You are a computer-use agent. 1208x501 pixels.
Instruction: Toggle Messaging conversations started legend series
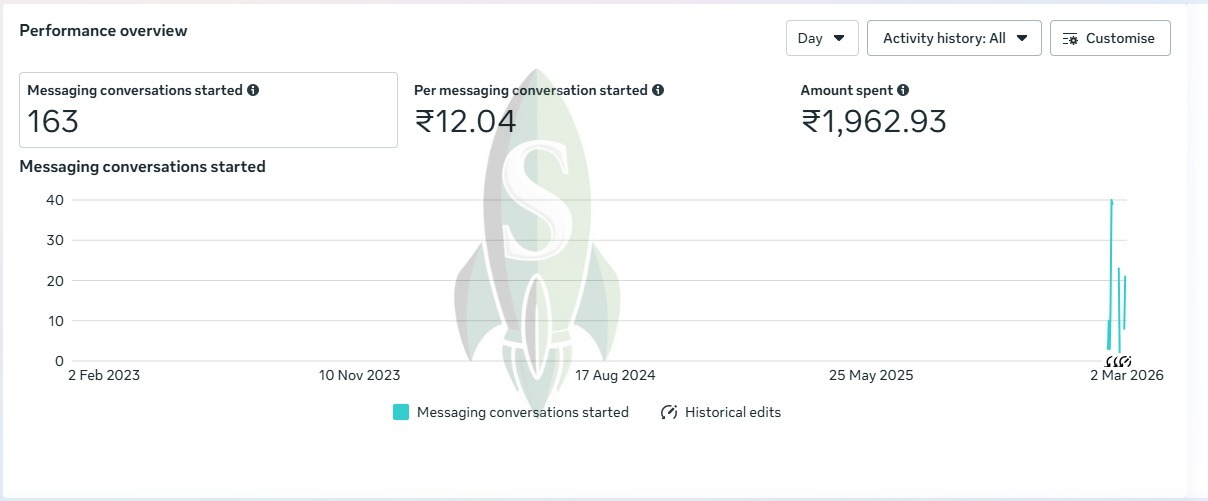522,412
